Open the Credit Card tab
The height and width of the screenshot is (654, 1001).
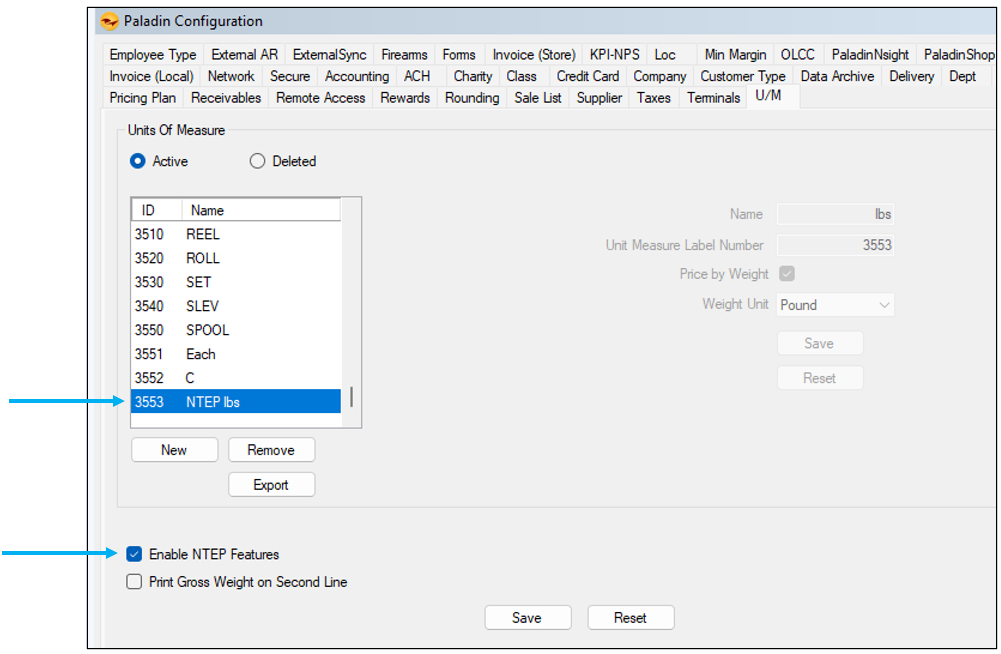click(587, 76)
